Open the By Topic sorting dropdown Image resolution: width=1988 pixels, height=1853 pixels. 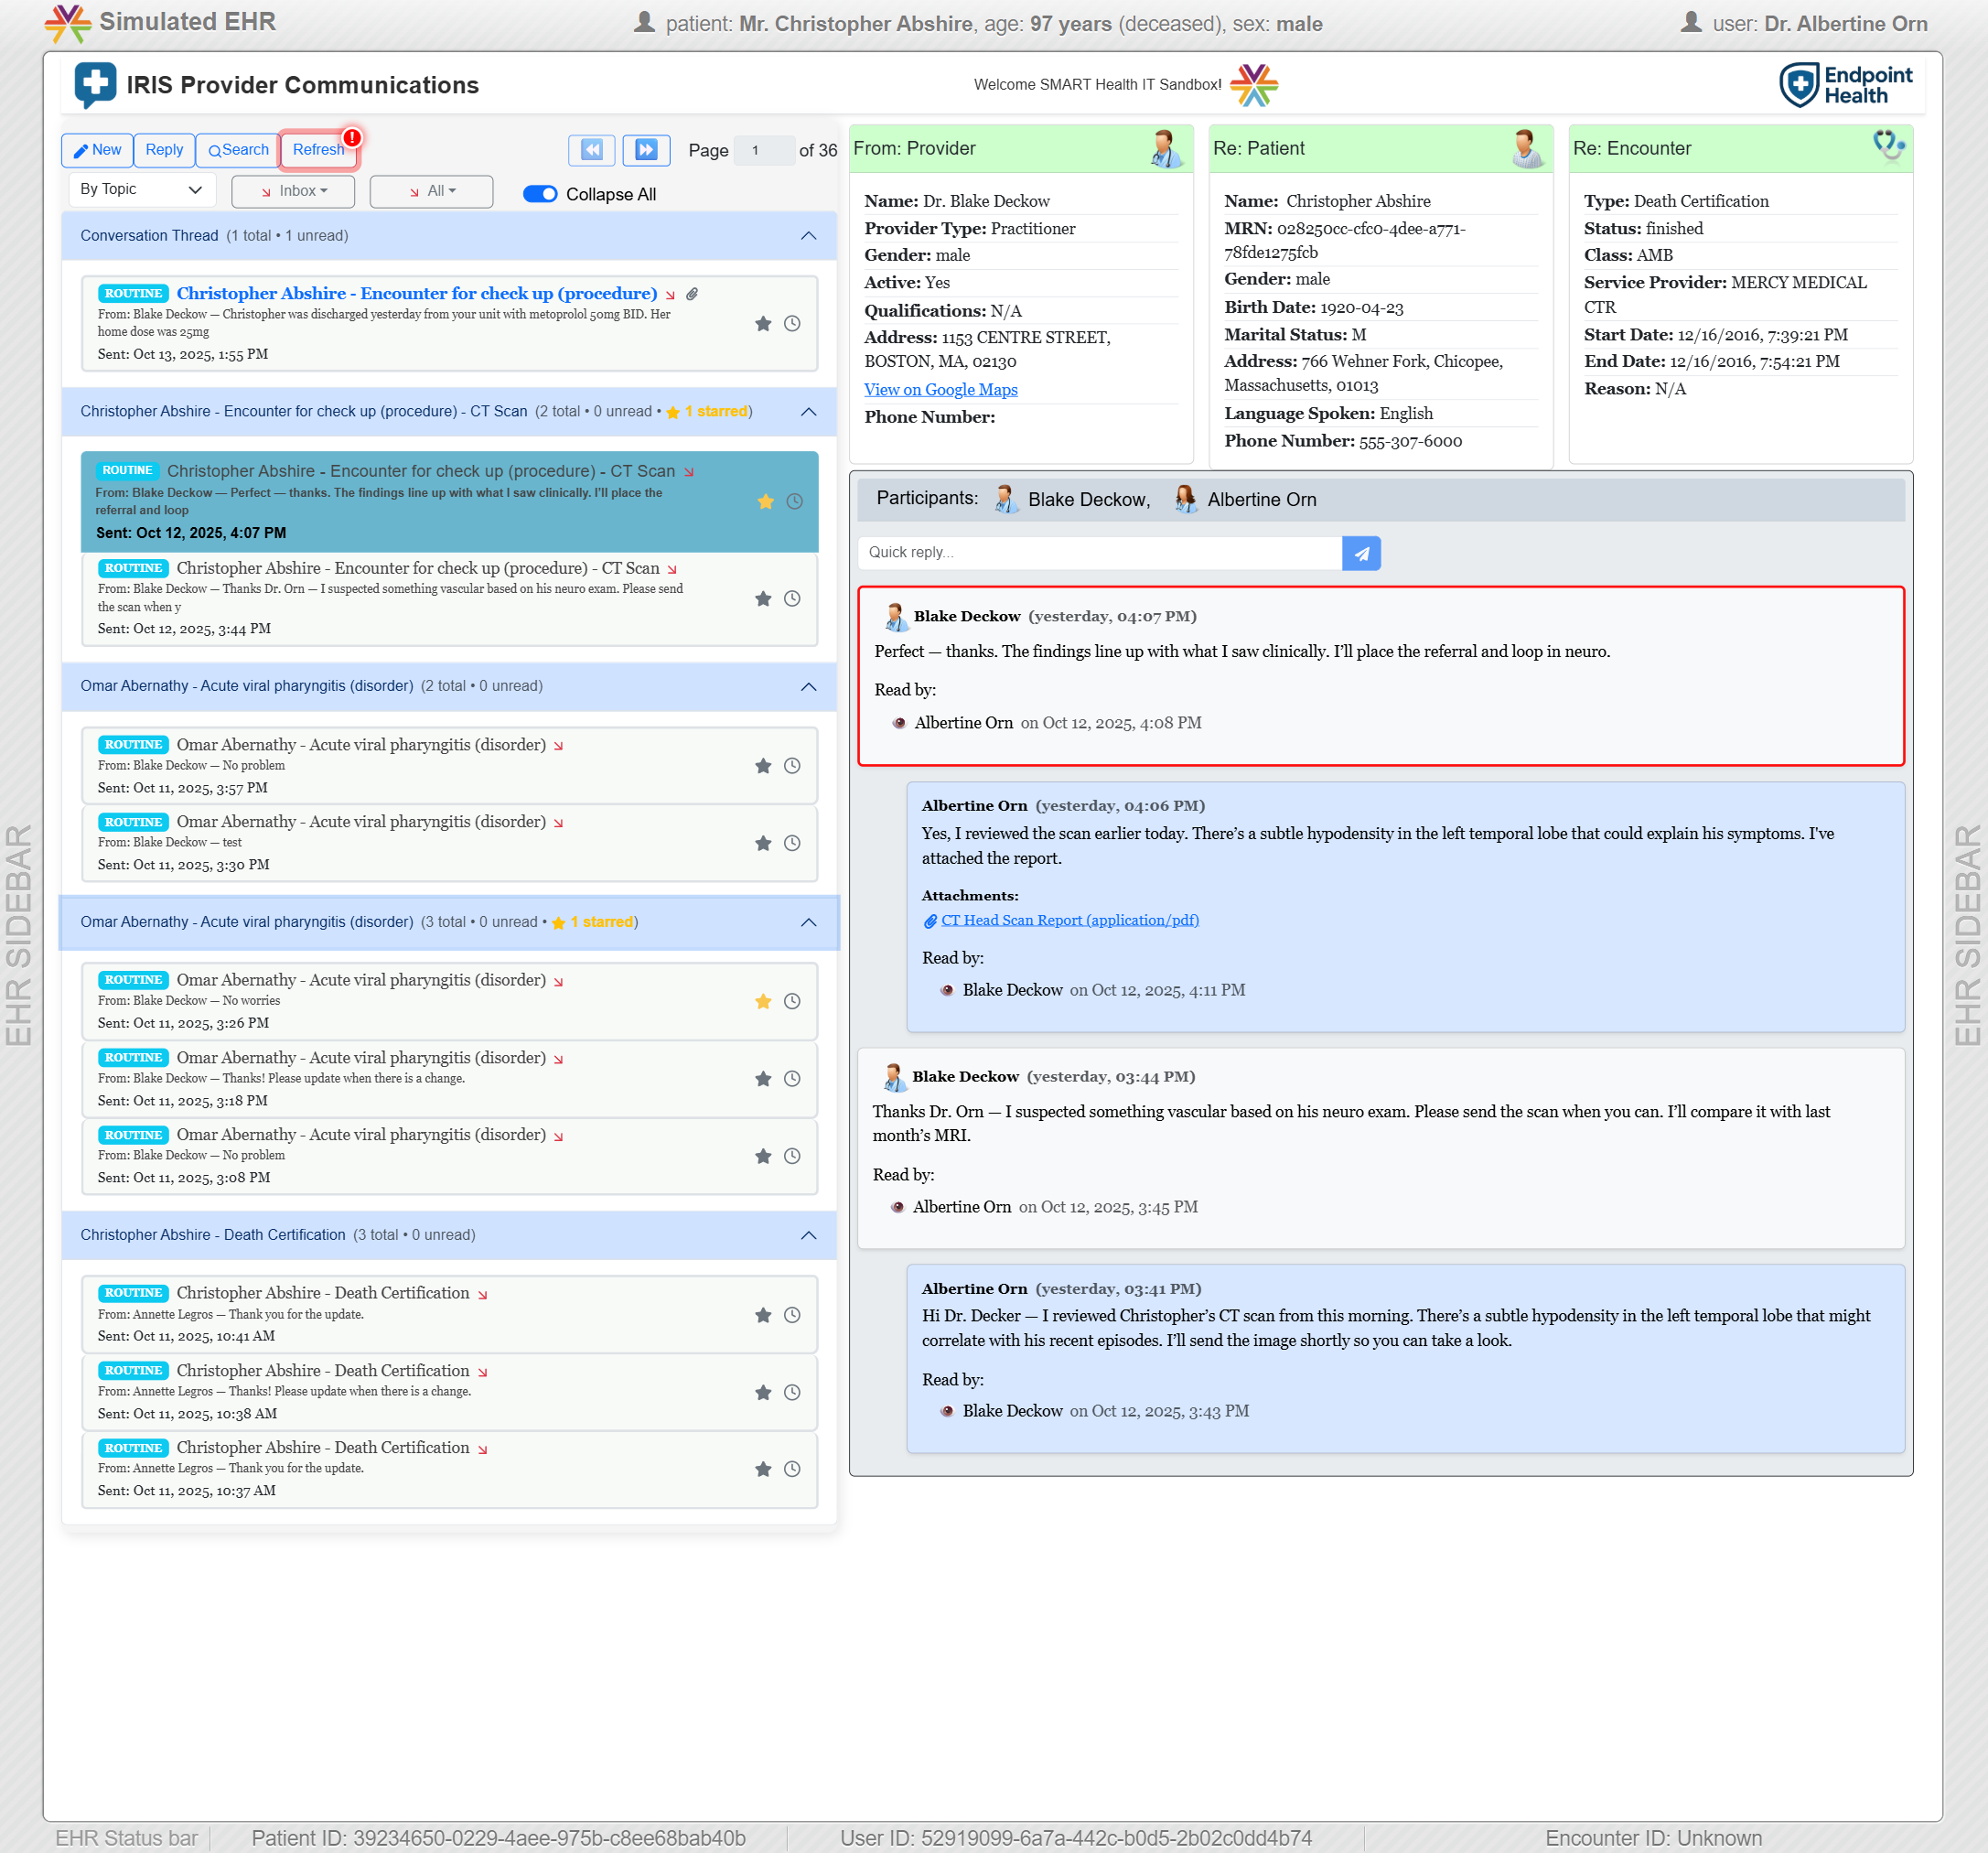point(141,189)
